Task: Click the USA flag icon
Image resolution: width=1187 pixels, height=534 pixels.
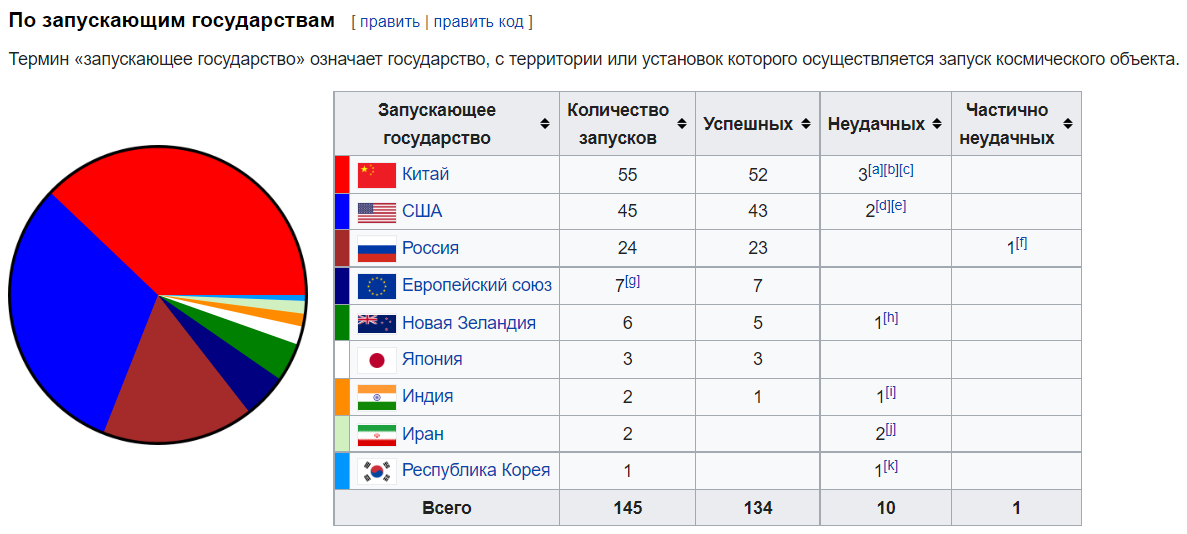Action: coord(376,212)
